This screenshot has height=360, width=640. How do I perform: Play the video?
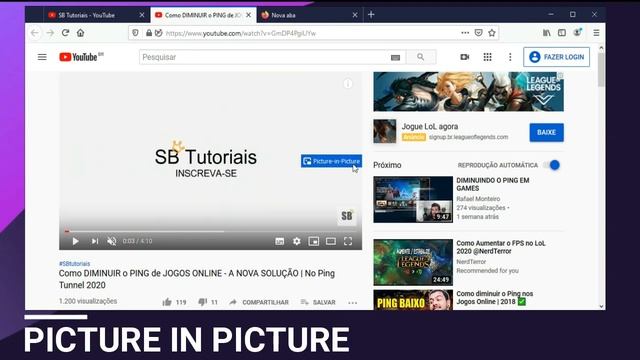coord(76,241)
